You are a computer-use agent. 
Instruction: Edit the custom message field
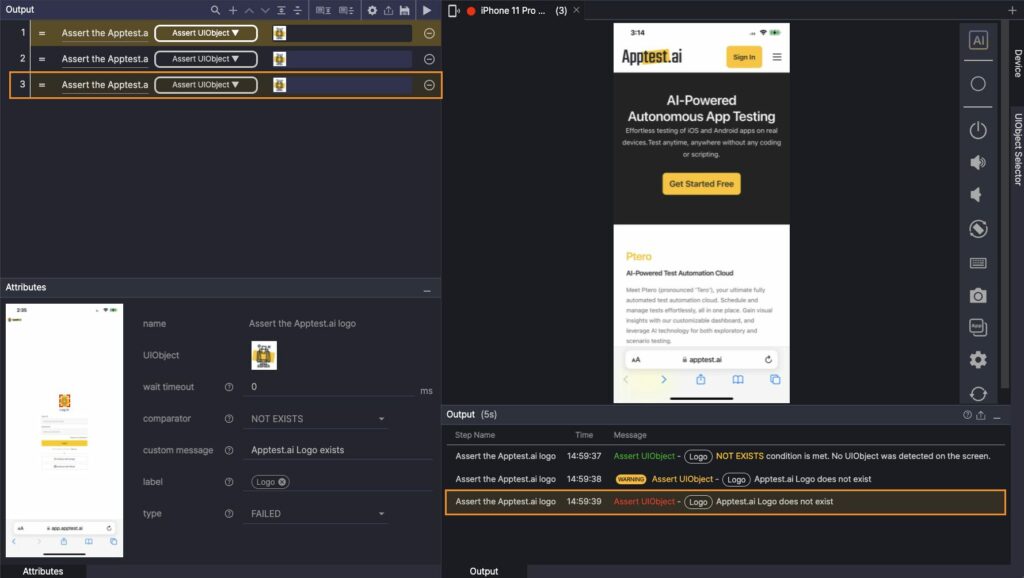(x=338, y=450)
